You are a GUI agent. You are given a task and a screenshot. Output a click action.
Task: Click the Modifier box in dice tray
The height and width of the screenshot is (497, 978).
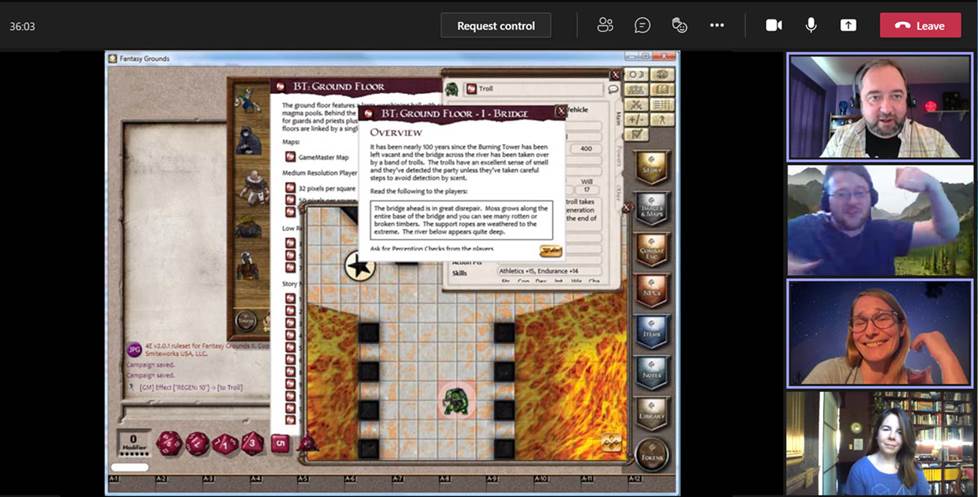pos(133,443)
